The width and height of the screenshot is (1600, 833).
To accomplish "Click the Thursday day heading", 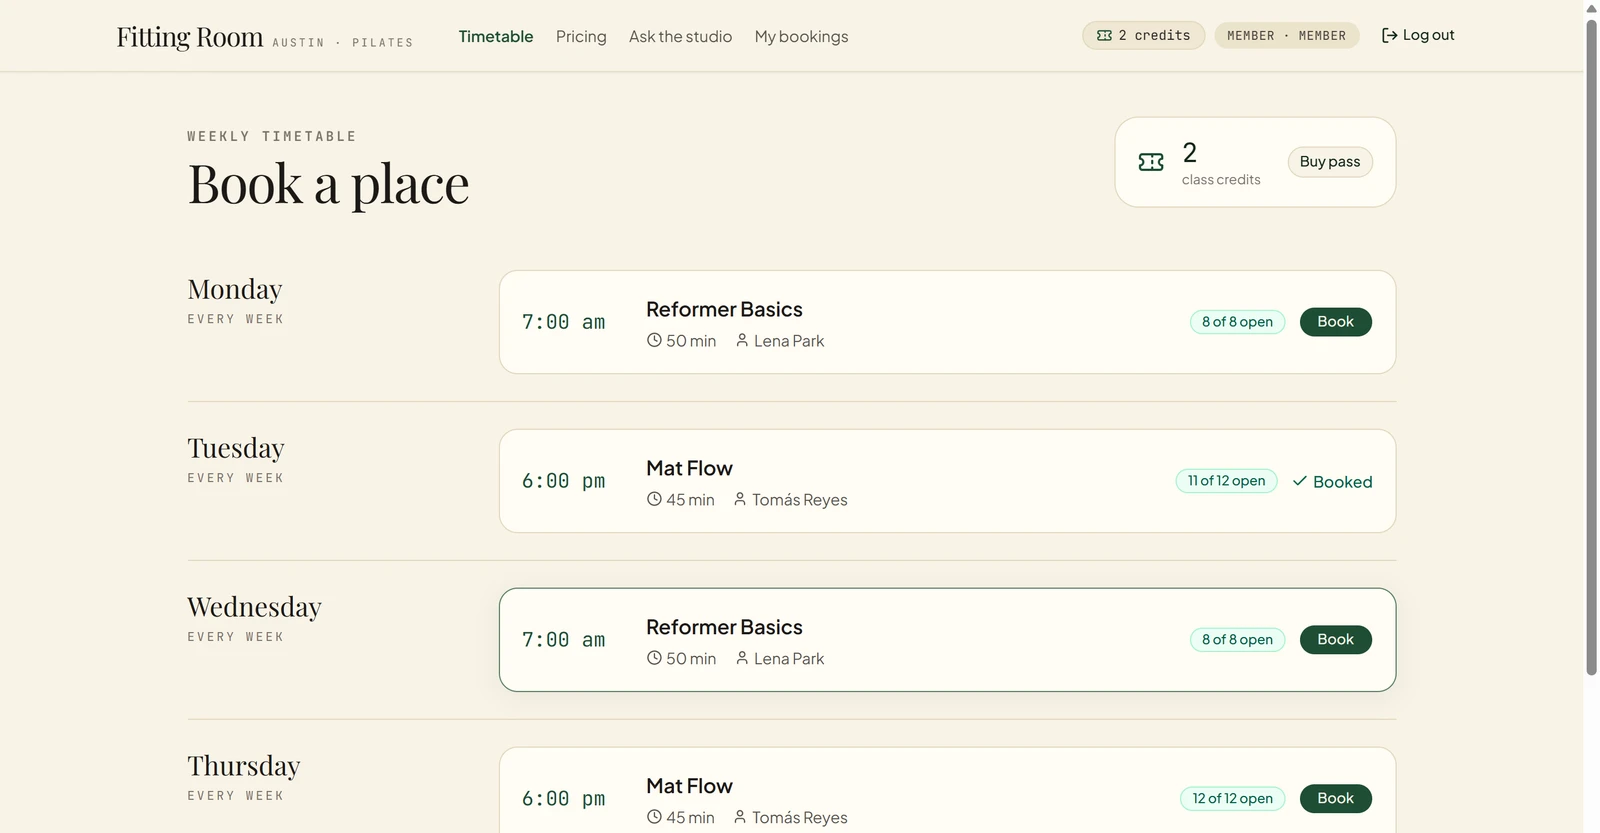I will (x=244, y=767).
